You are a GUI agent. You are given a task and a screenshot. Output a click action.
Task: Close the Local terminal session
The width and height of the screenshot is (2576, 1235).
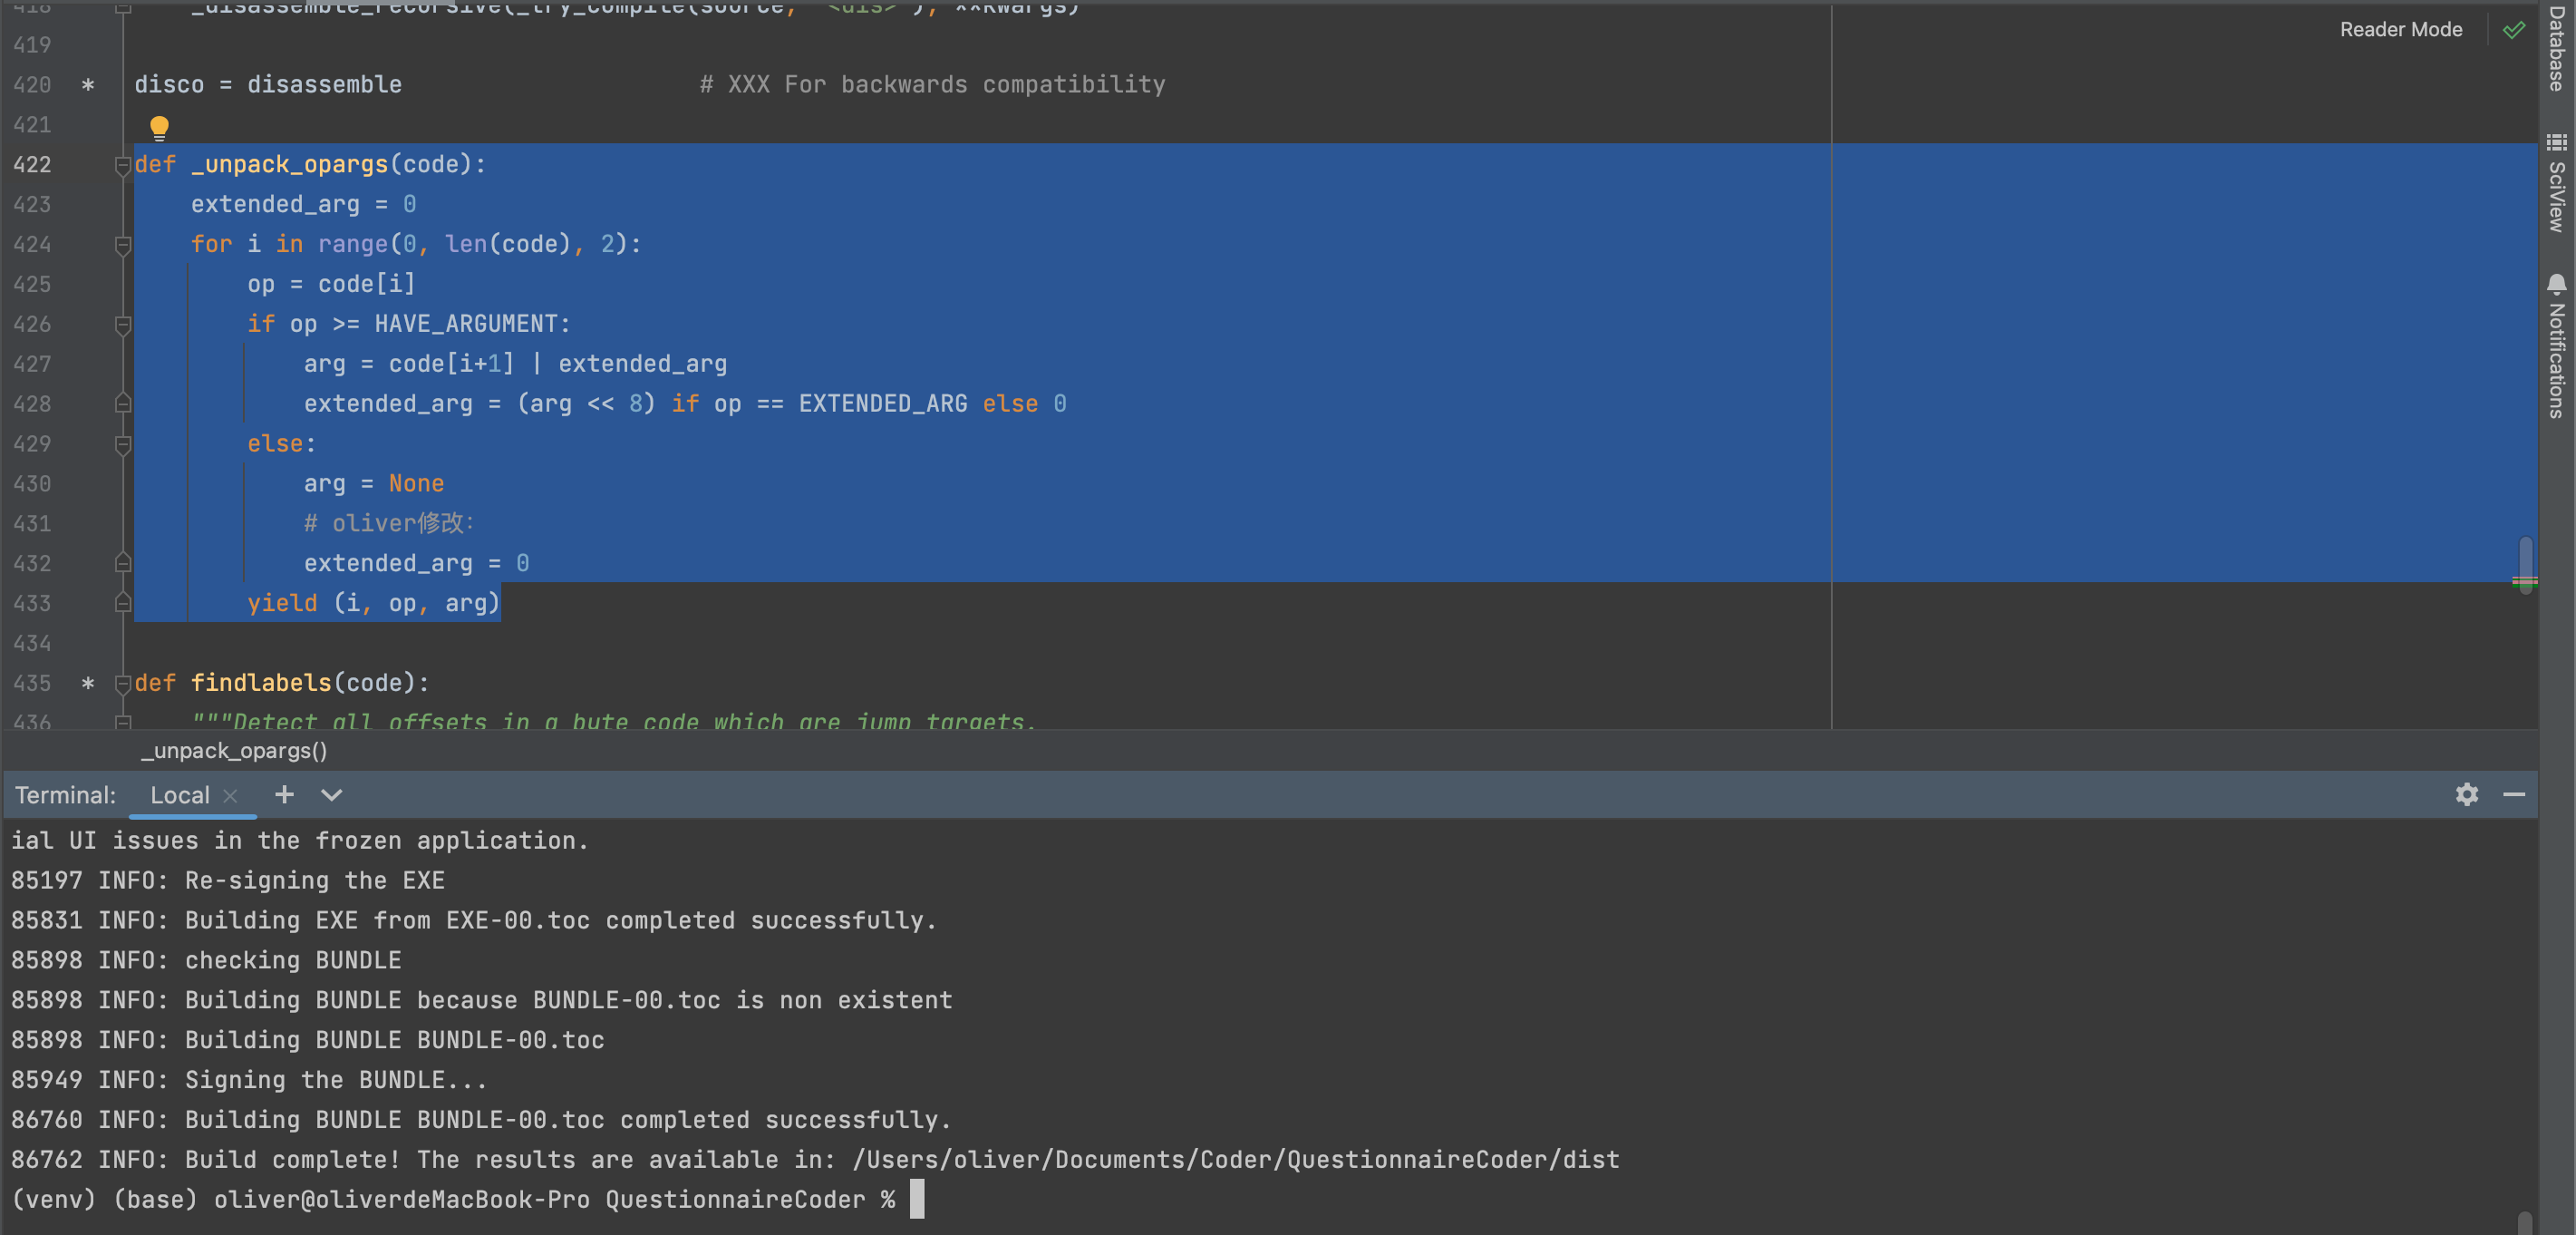click(231, 795)
